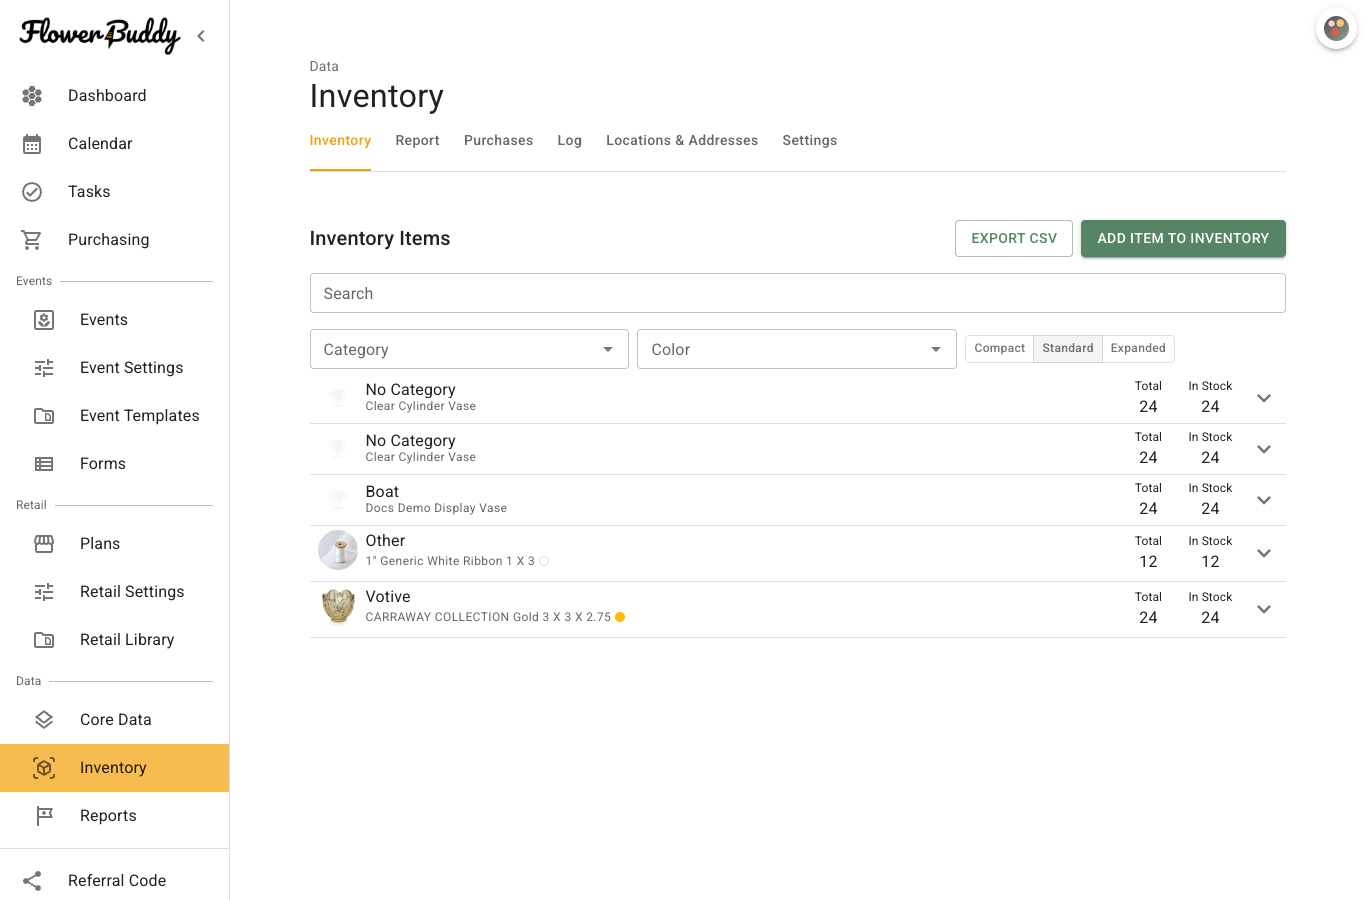
Task: Click the Plans storefront icon
Action: click(44, 544)
